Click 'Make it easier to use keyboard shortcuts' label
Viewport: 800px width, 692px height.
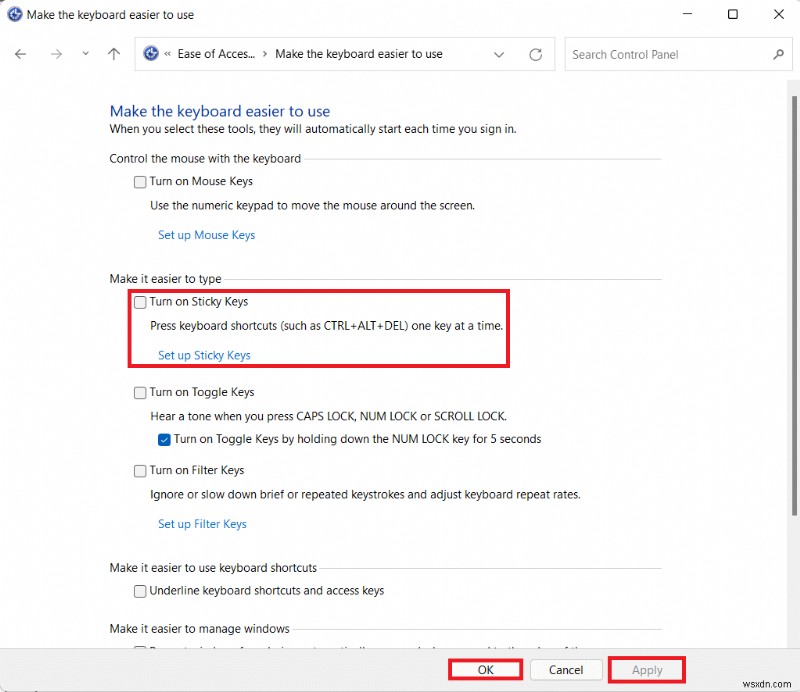click(x=213, y=568)
